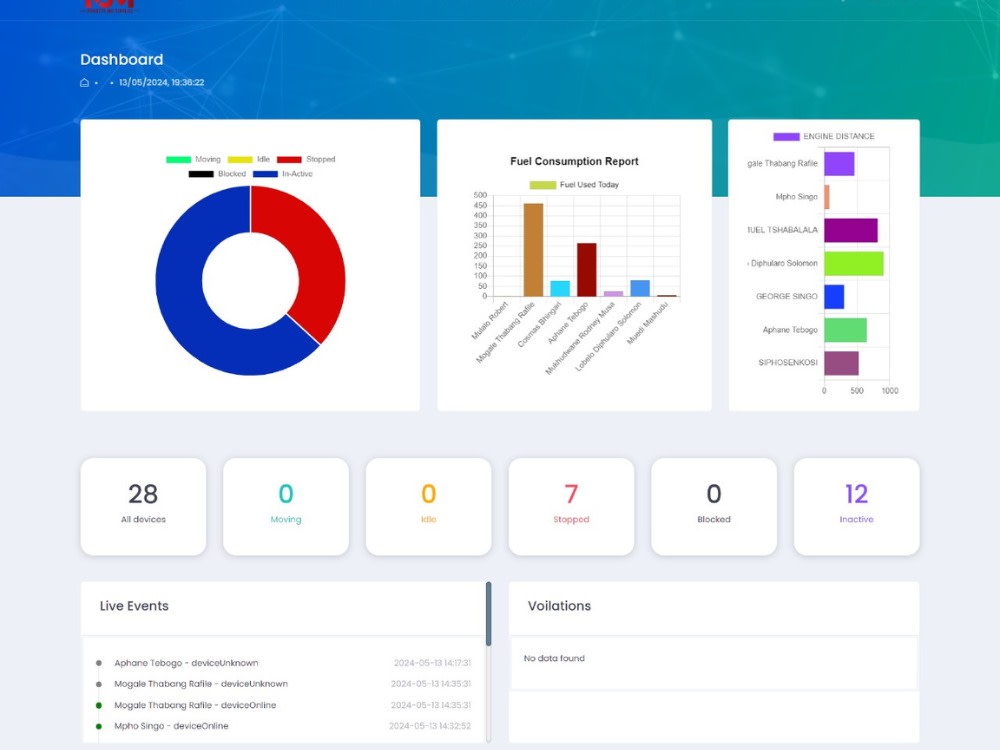The image size is (1000, 750).
Task: Toggle the Moving legend in donut chart
Action: 193,159
